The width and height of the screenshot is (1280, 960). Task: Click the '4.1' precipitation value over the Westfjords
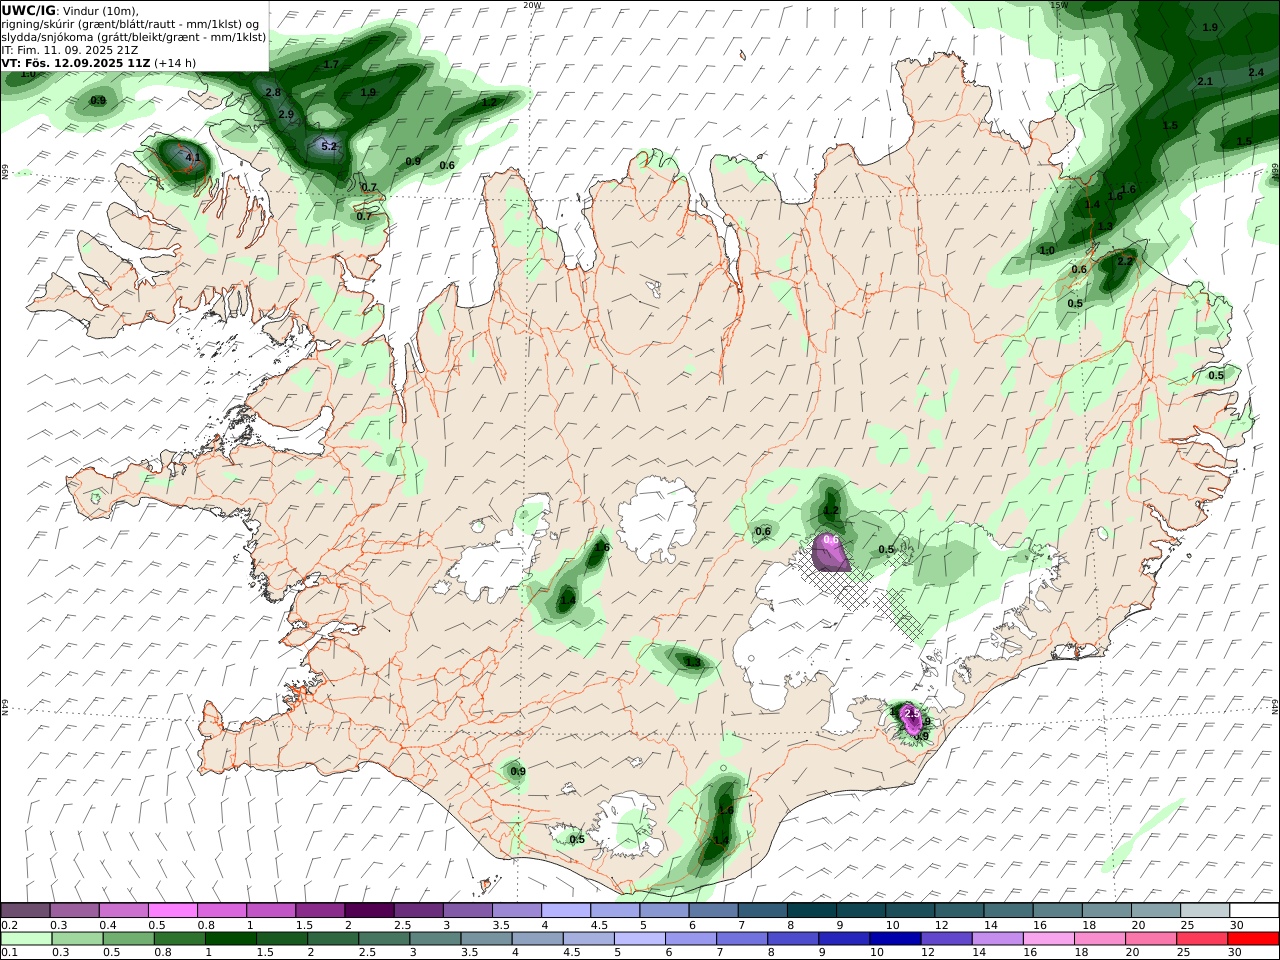194,157
